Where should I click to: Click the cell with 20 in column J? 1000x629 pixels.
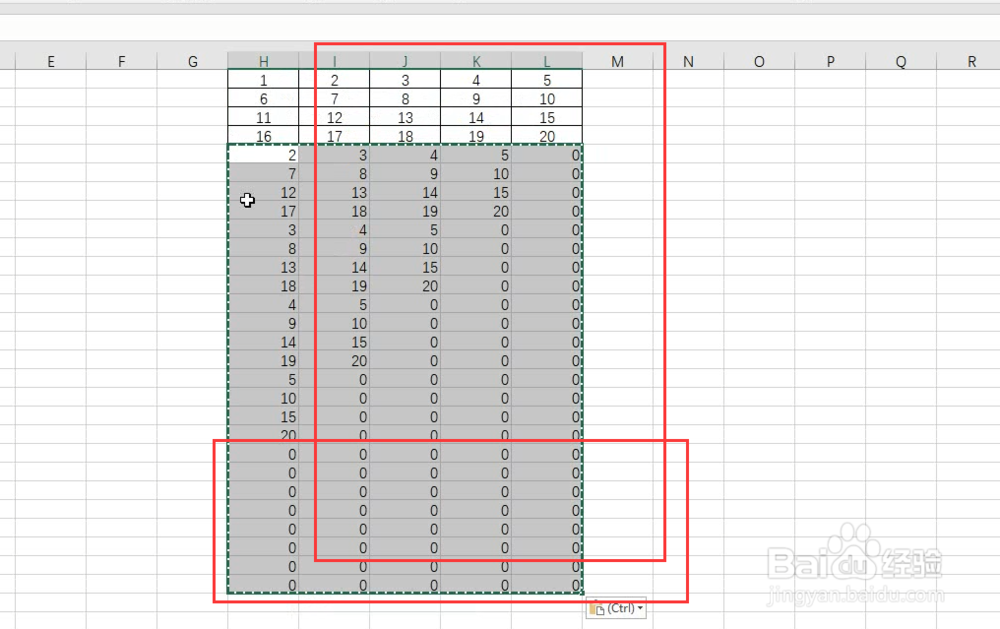point(405,286)
